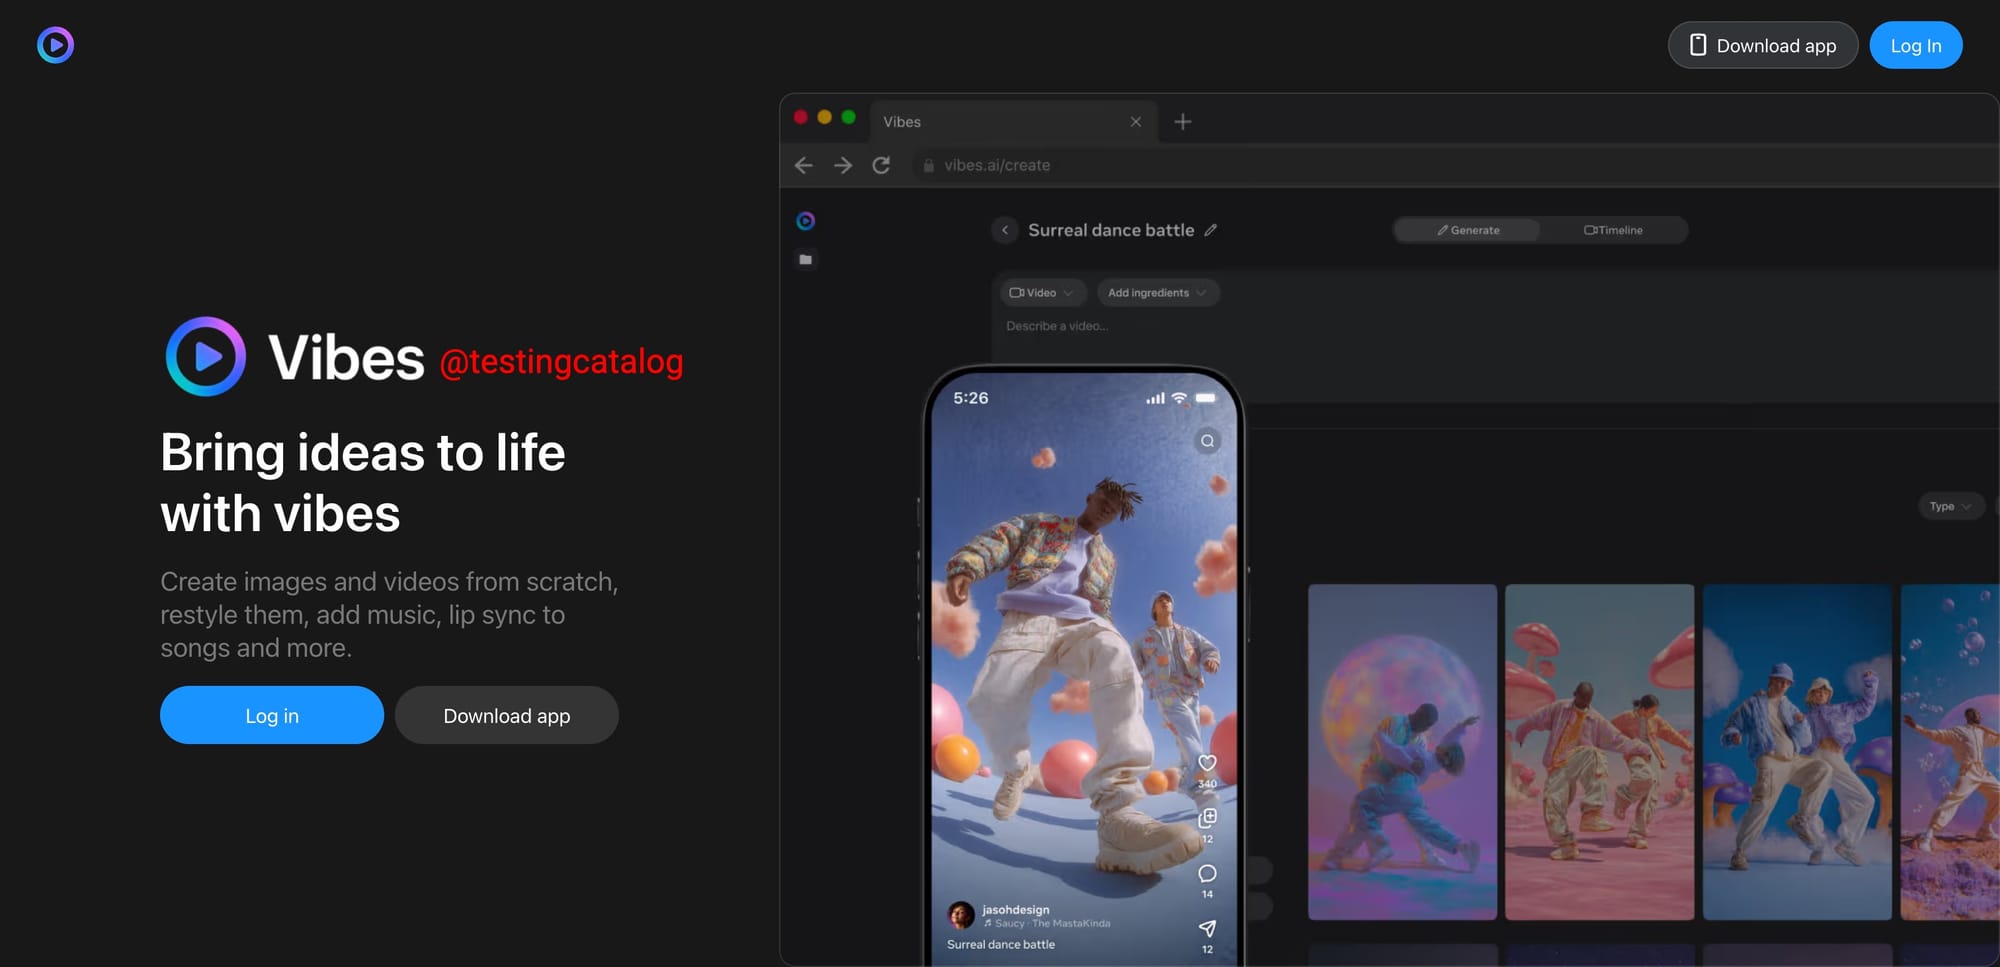Click the Vibes logo in top-left corner
The width and height of the screenshot is (2000, 967).
(55, 45)
